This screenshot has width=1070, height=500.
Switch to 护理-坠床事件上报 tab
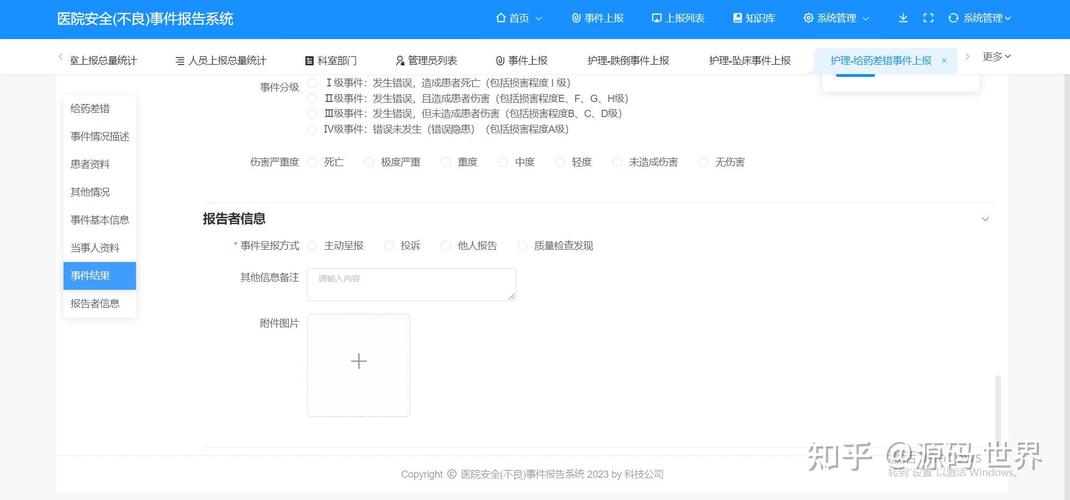point(750,61)
